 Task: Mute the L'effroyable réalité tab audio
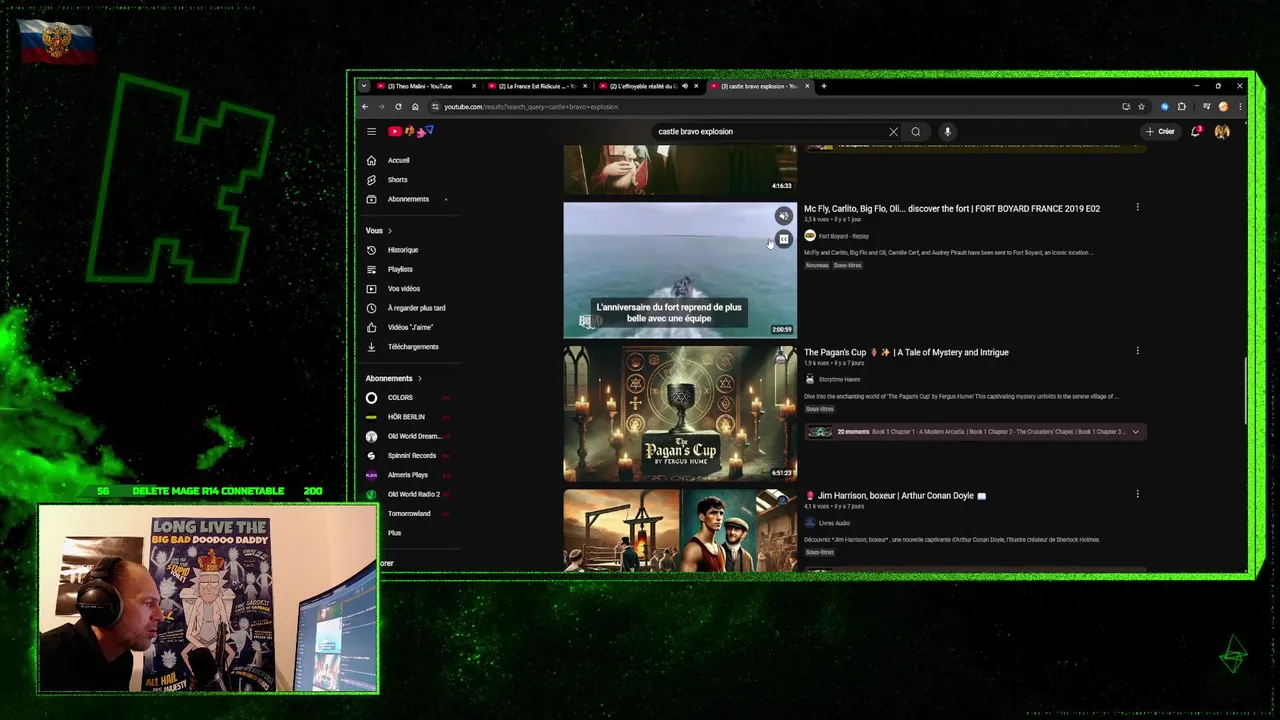click(684, 86)
